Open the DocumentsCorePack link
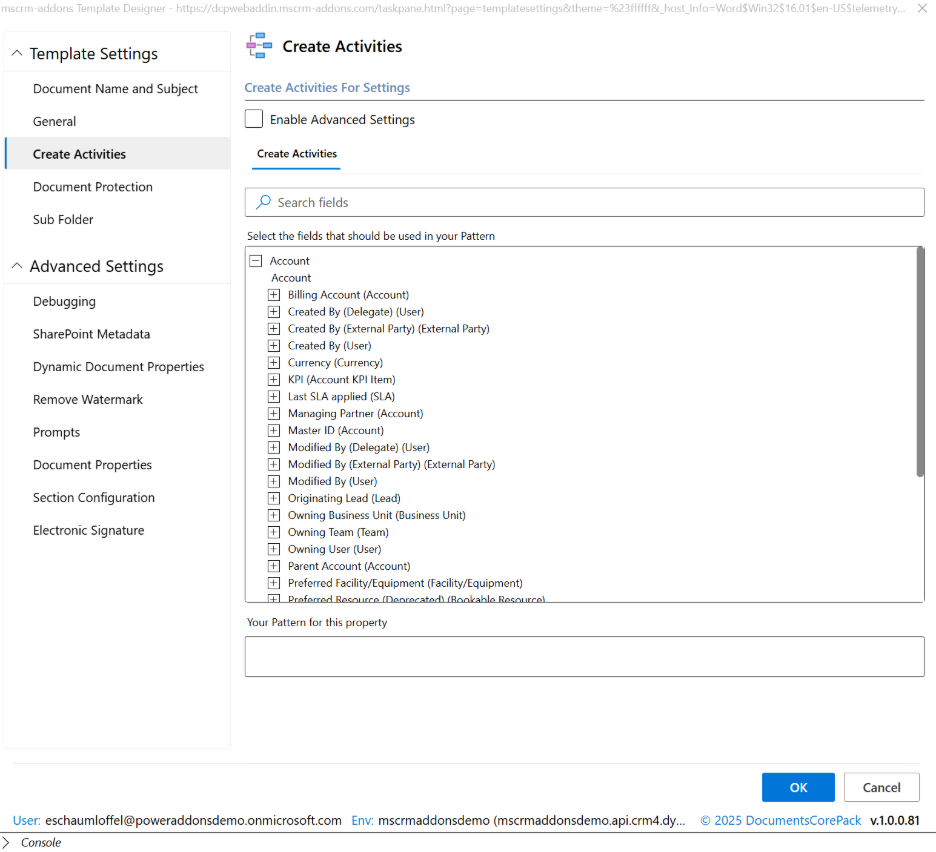 (x=780, y=820)
